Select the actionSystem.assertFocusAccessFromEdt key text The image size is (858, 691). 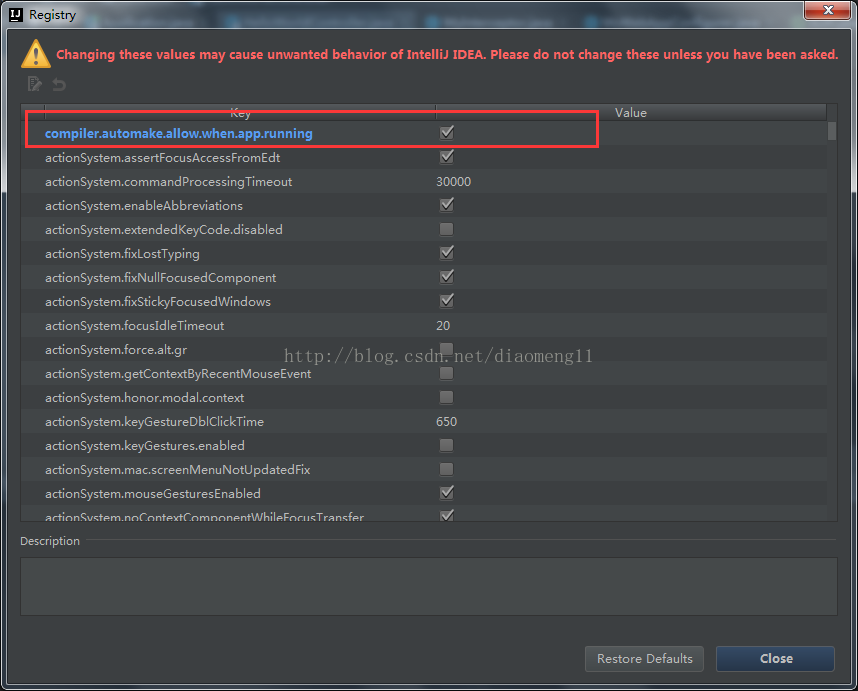click(x=163, y=158)
